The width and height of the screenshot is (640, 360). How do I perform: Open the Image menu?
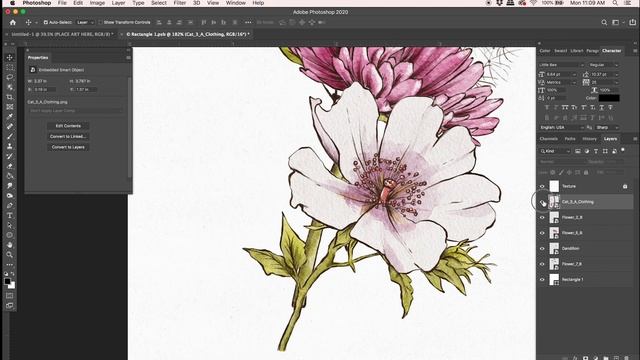pos(97,3)
